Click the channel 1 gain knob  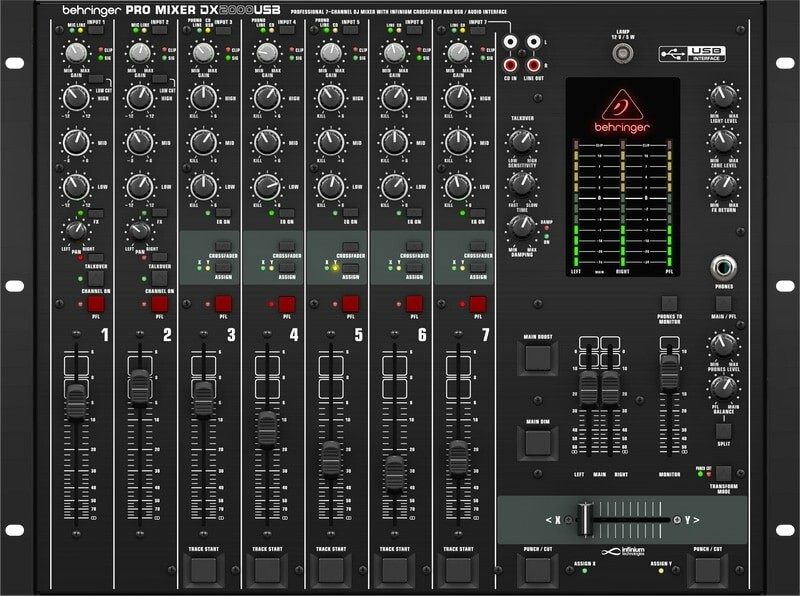pos(76,53)
